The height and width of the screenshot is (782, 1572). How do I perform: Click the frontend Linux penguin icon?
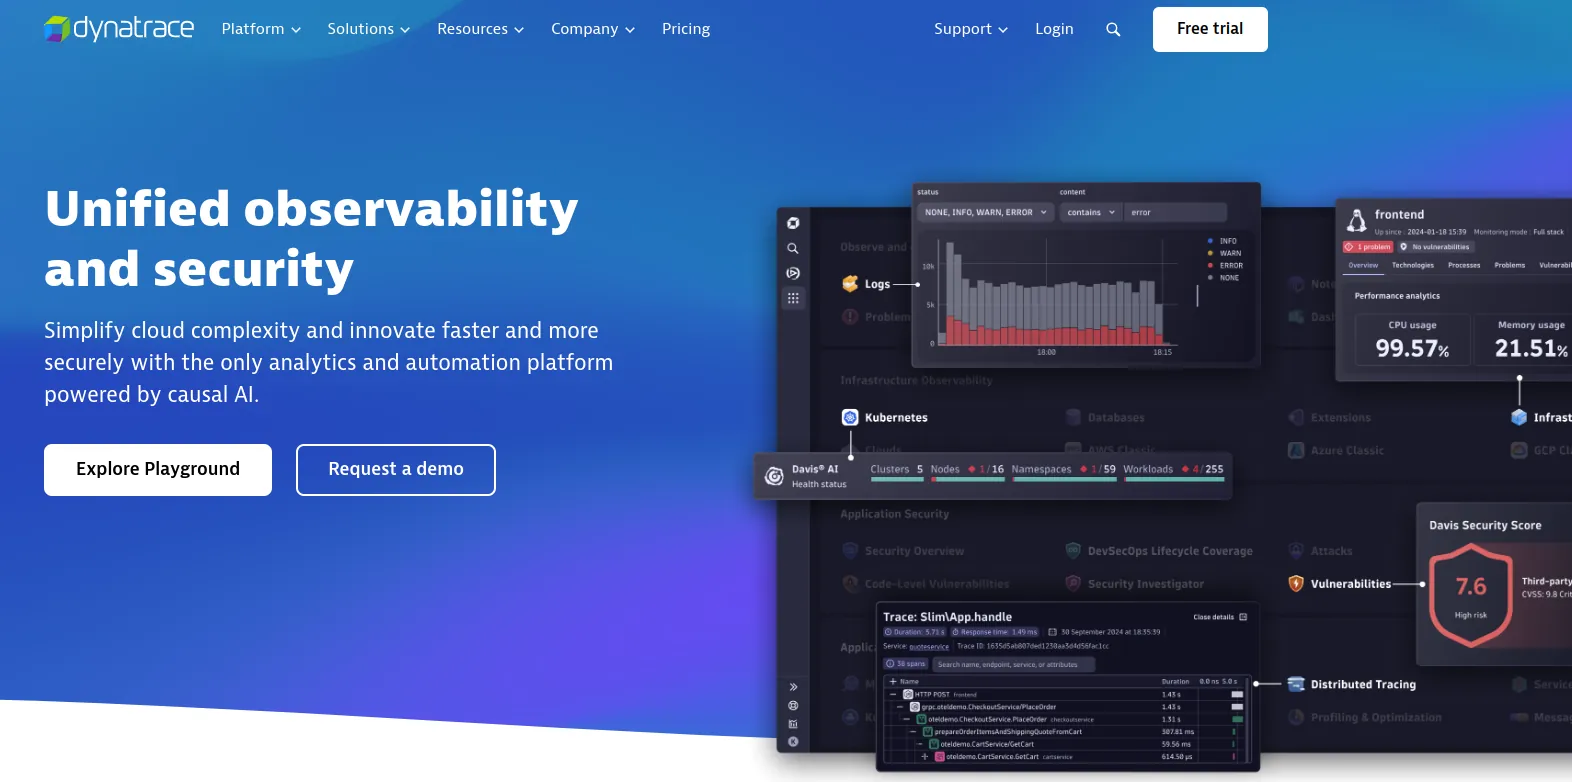pyautogui.click(x=1357, y=220)
